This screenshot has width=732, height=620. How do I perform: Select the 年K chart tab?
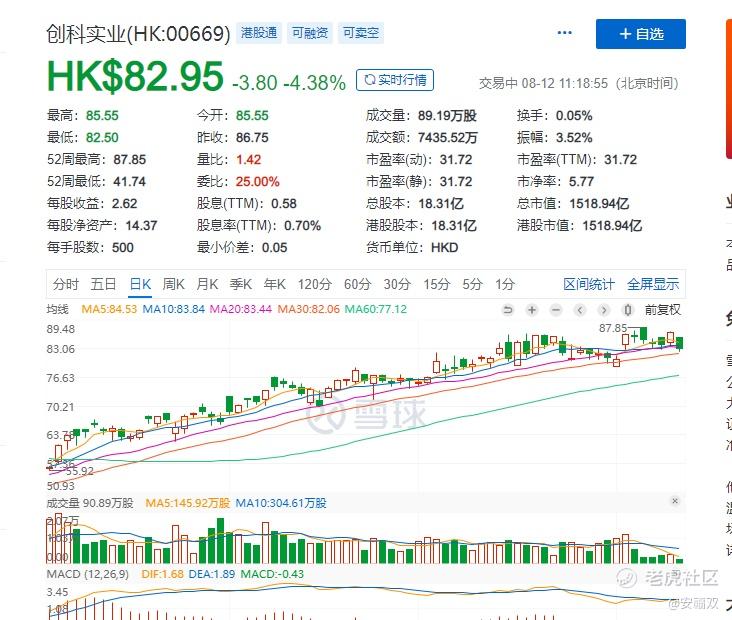tap(274, 284)
